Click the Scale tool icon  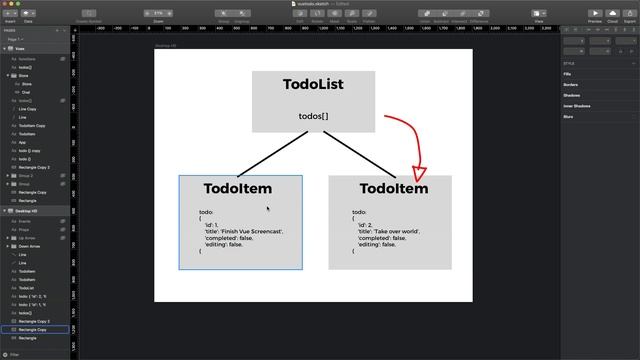click(352, 13)
